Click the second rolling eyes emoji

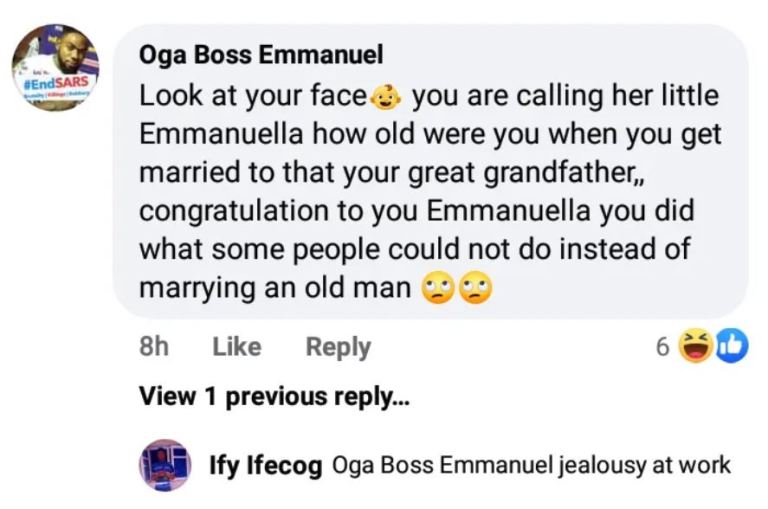click(x=475, y=289)
